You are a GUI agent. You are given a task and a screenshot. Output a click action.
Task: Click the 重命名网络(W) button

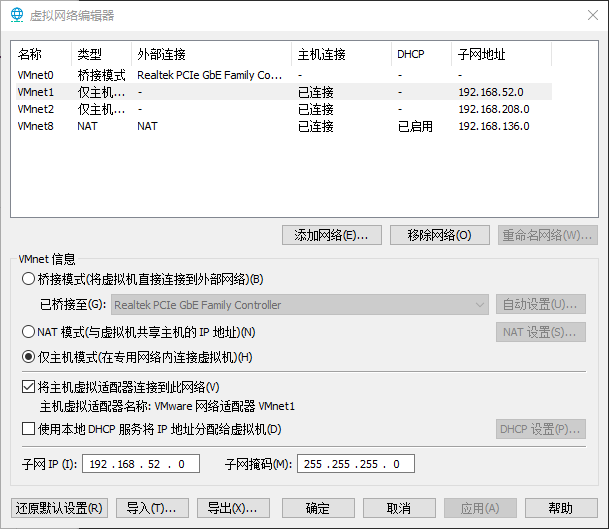point(548,235)
